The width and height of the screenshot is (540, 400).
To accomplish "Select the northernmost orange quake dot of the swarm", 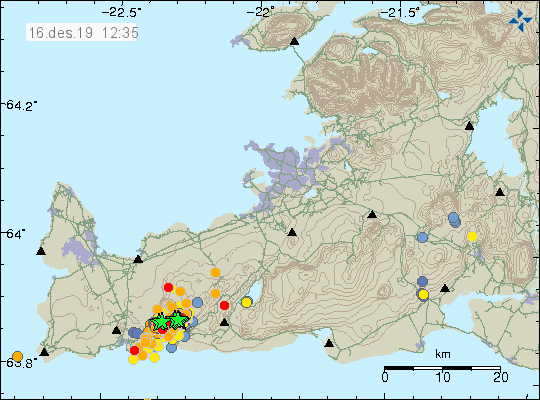I will 215,273.
